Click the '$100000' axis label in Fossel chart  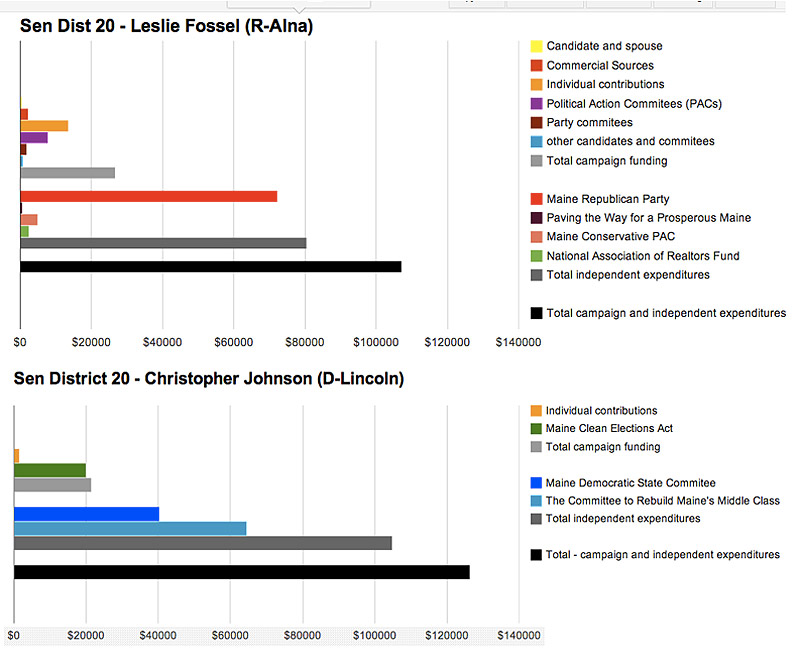tap(376, 342)
